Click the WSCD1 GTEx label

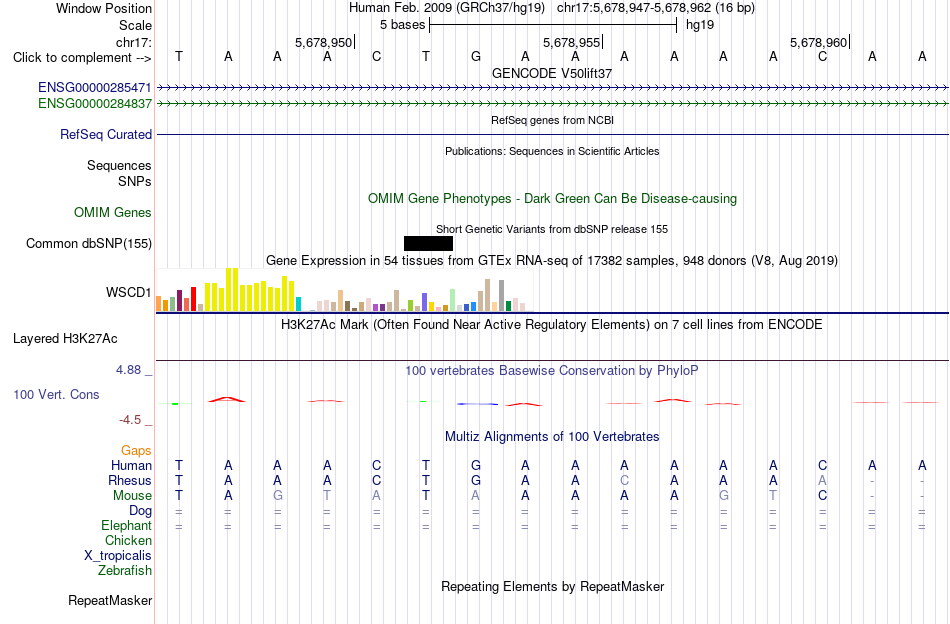pyautogui.click(x=128, y=293)
